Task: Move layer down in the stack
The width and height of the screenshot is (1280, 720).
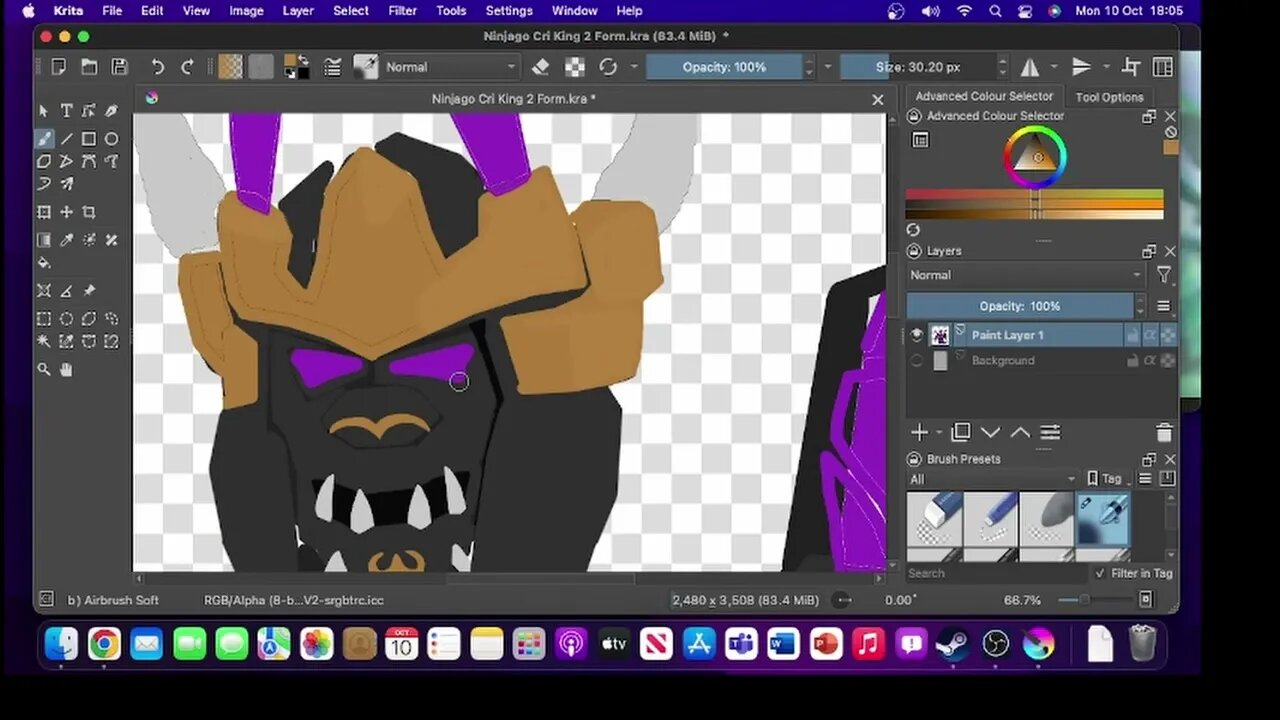Action: coord(991,432)
